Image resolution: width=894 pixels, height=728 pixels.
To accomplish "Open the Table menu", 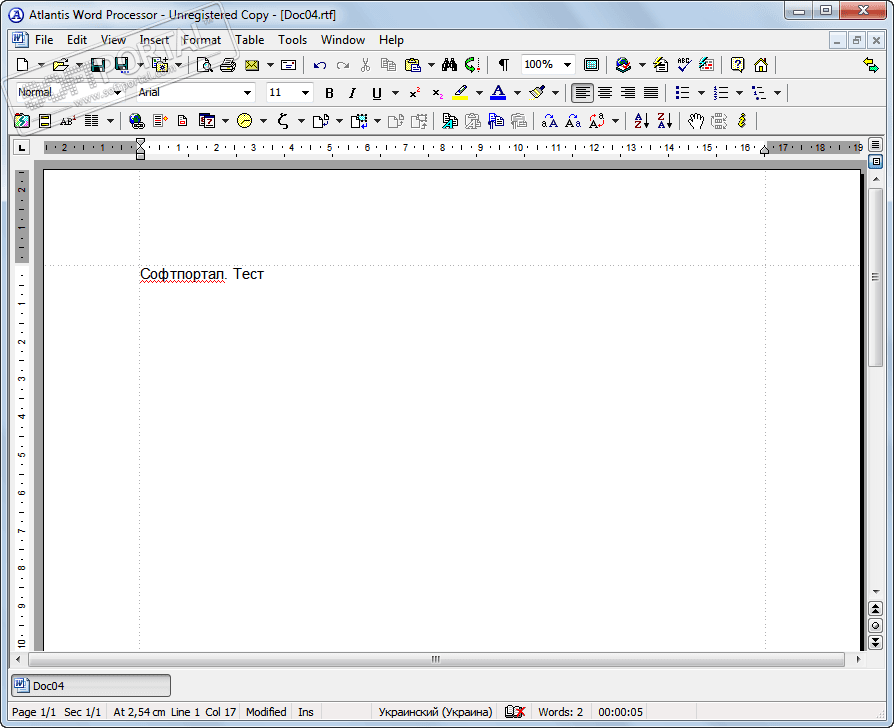I will point(250,40).
